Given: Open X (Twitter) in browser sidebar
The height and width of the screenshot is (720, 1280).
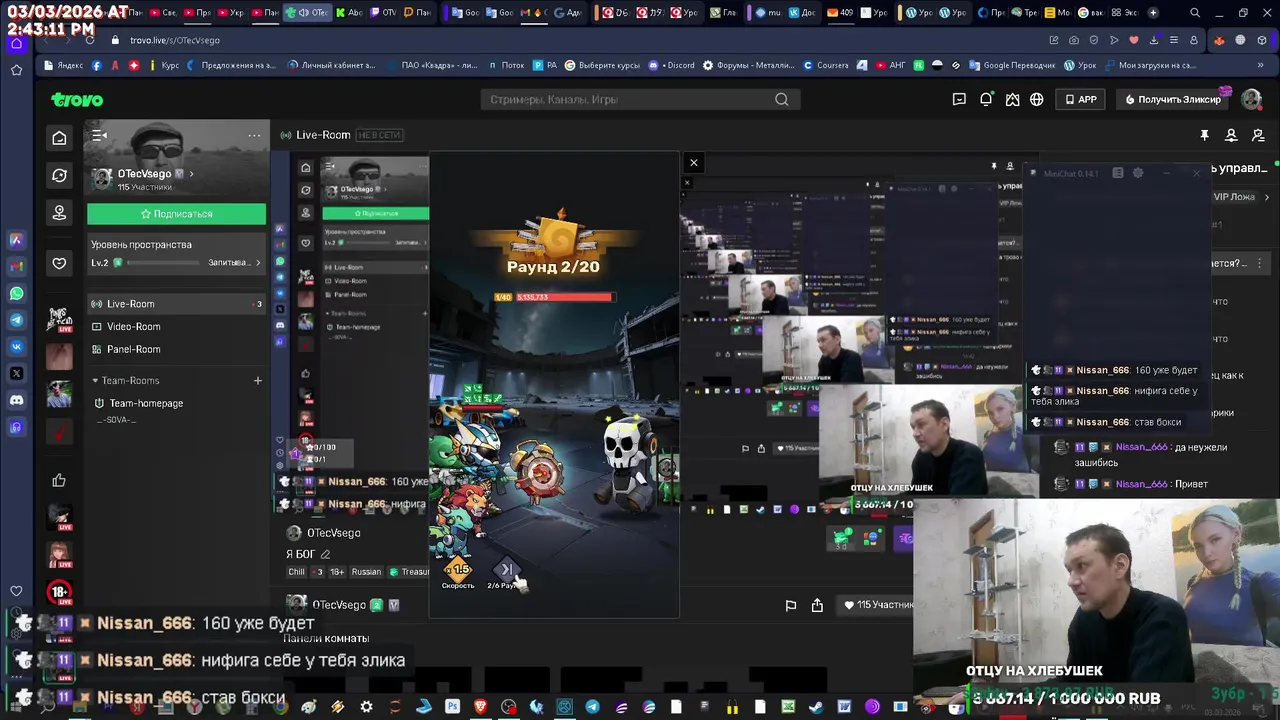Looking at the screenshot, I should click(16, 373).
